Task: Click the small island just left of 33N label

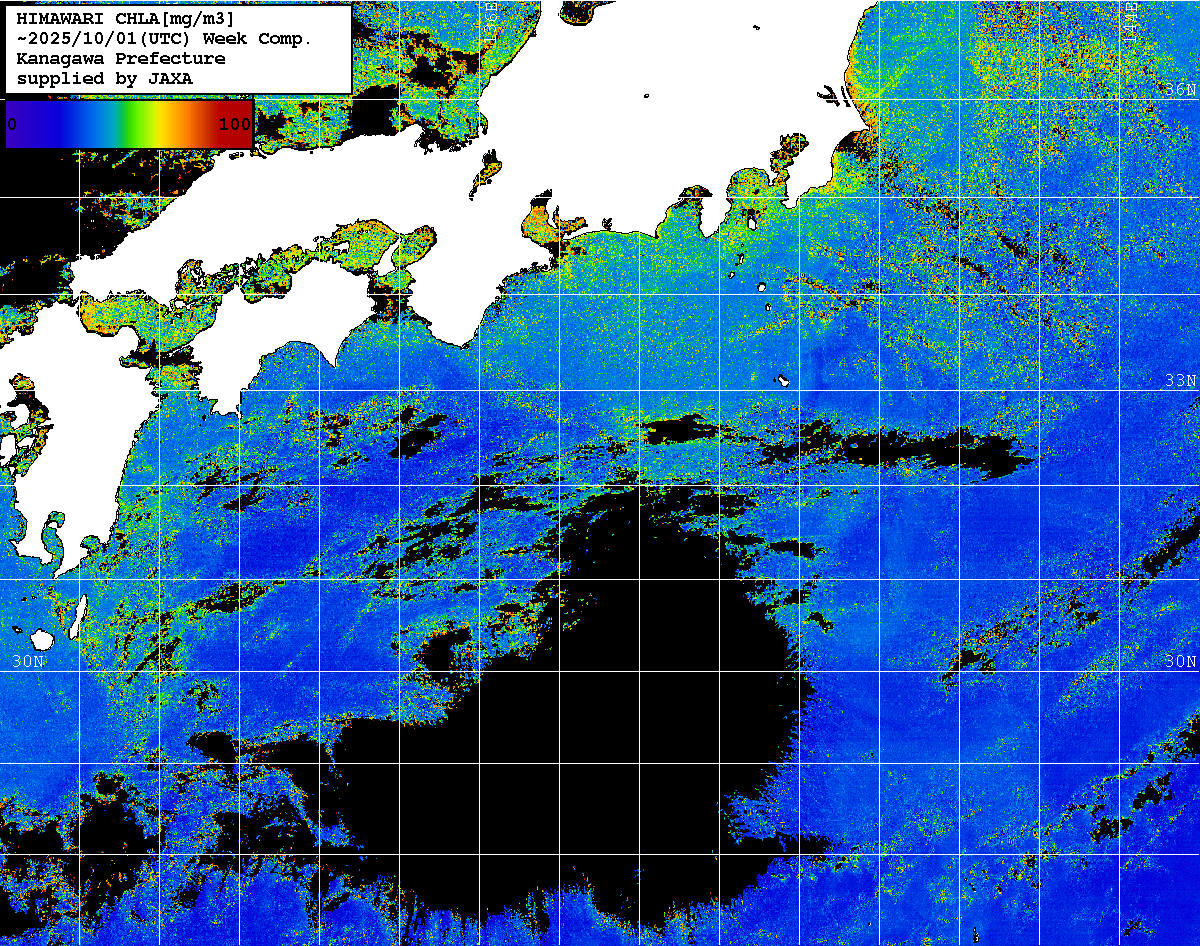Action: [x=783, y=380]
